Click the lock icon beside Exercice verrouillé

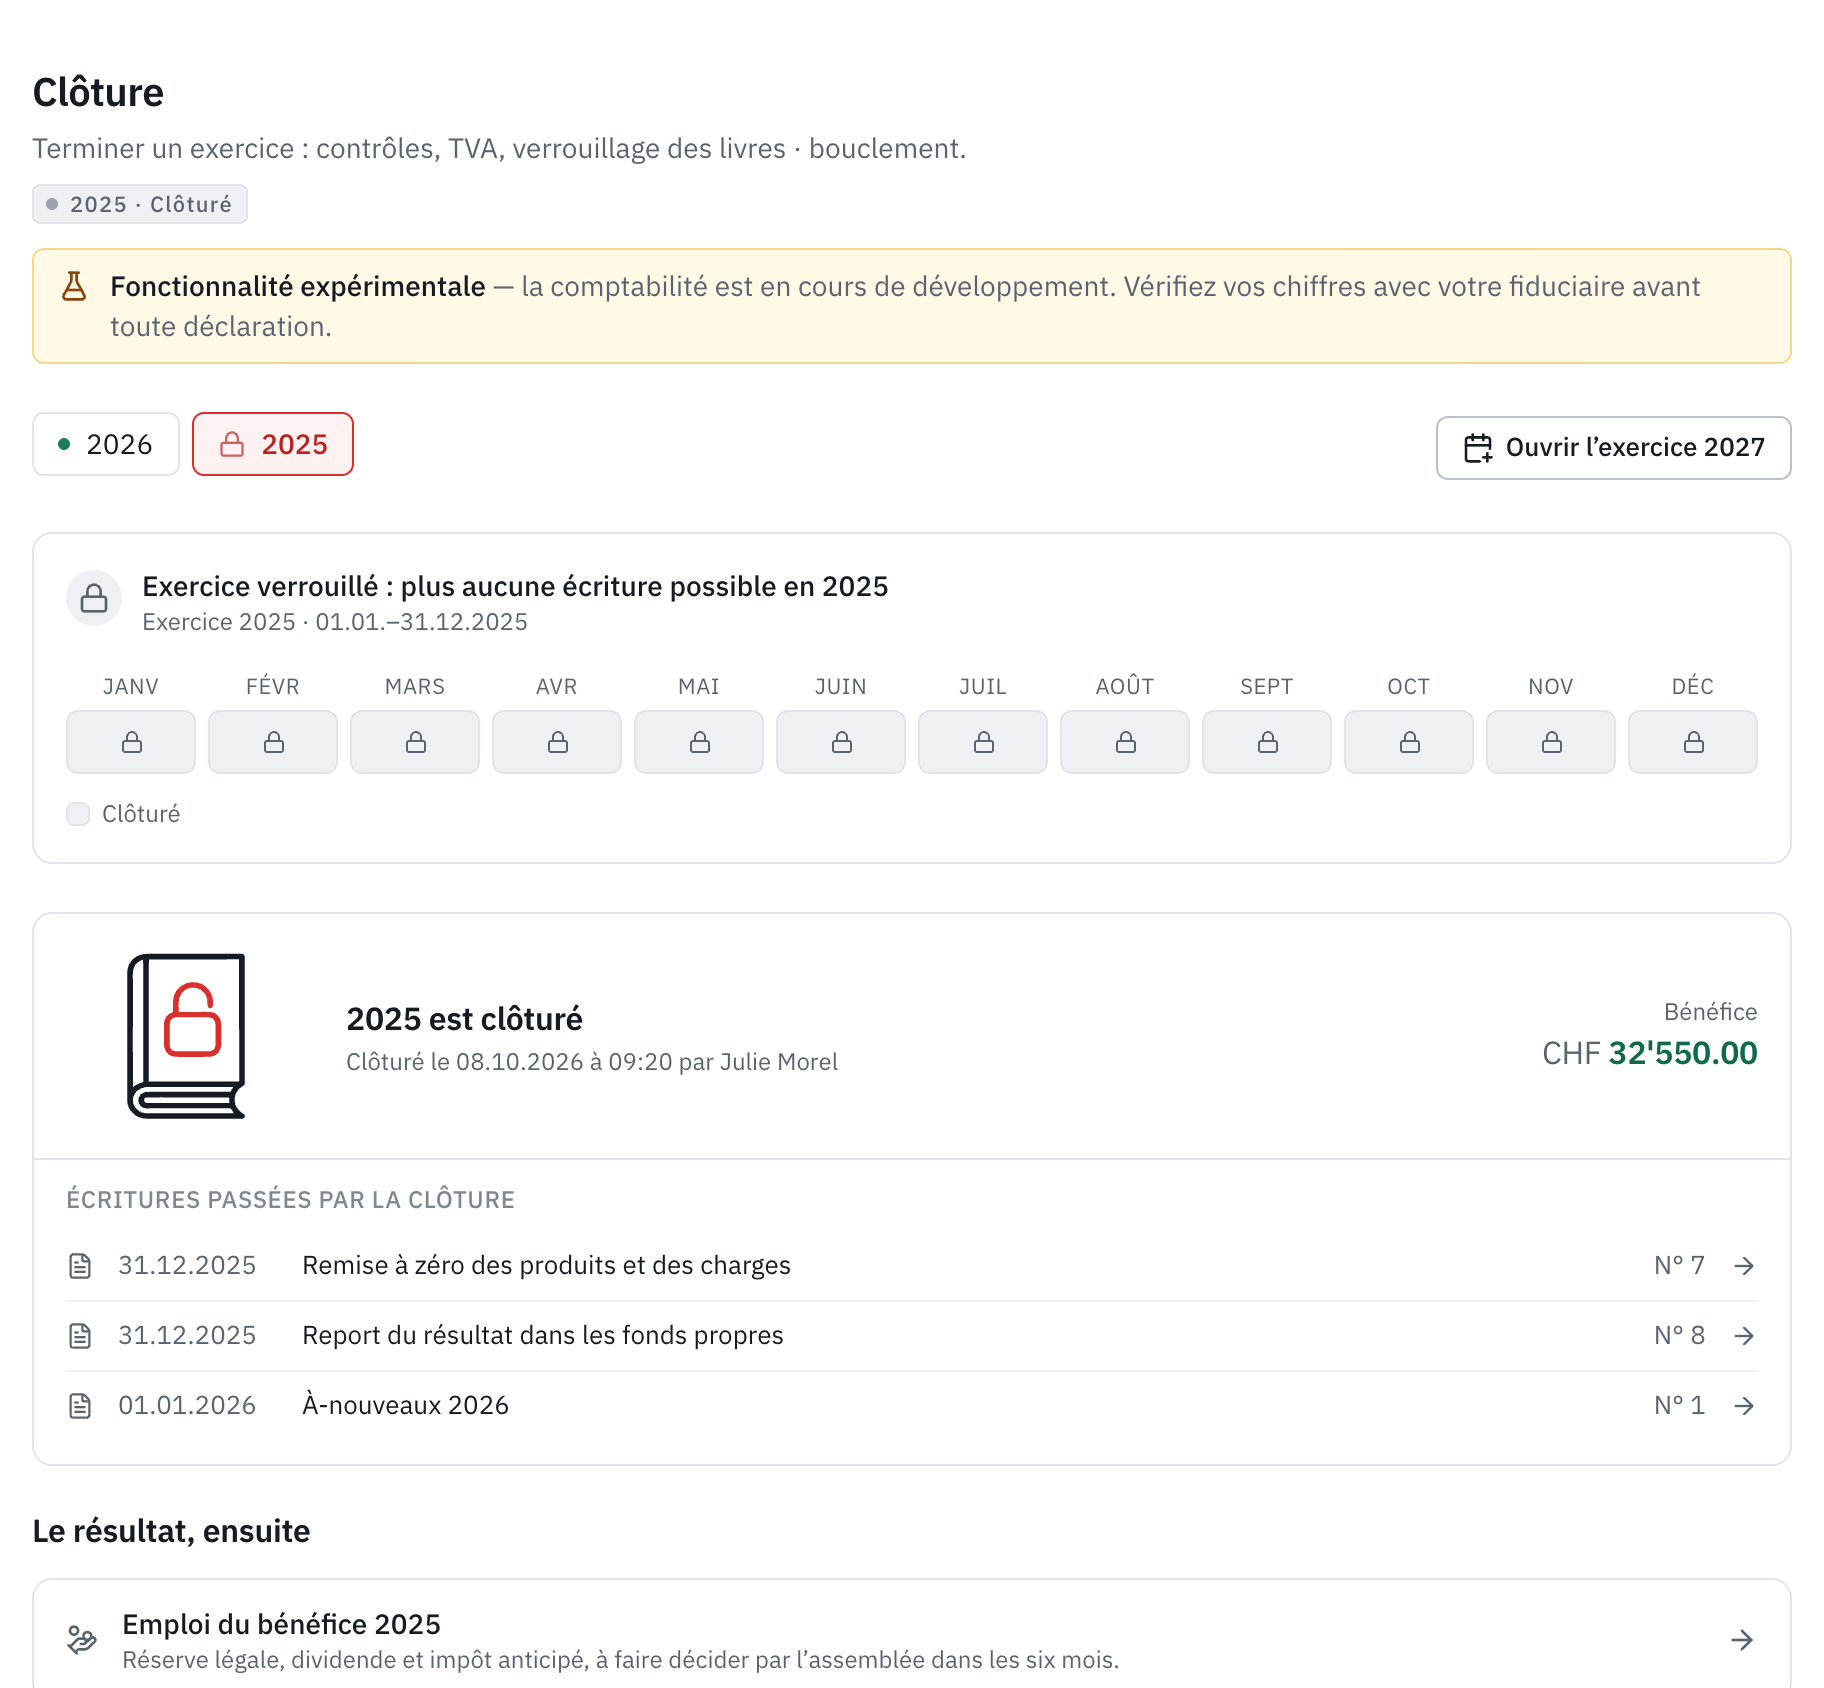[94, 598]
